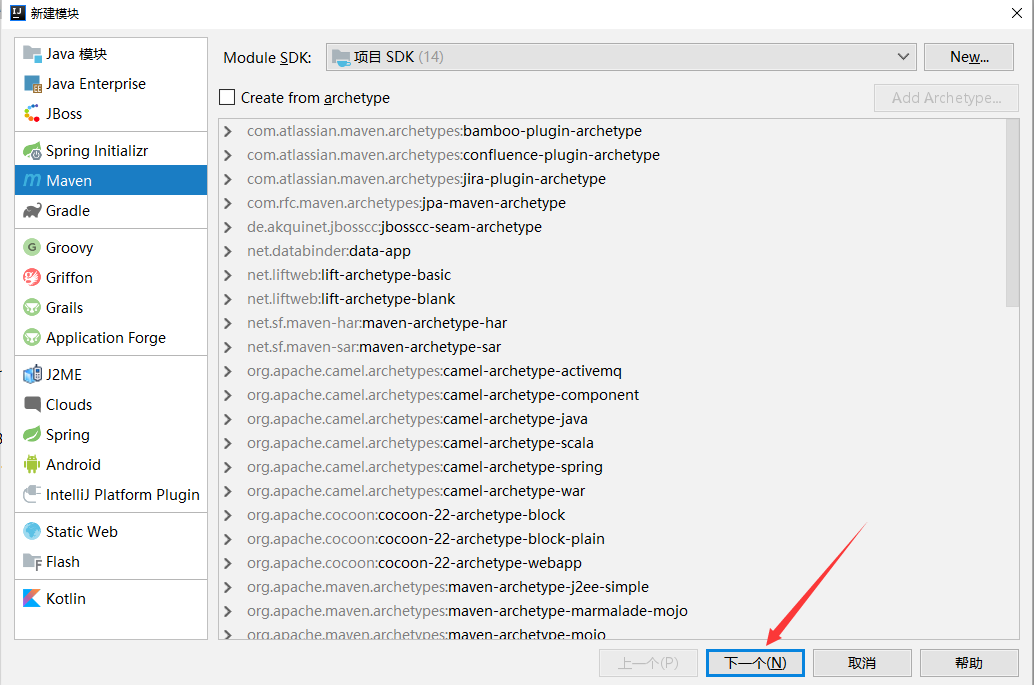Click the Application Forge icon
1034x685 pixels.
coord(32,338)
